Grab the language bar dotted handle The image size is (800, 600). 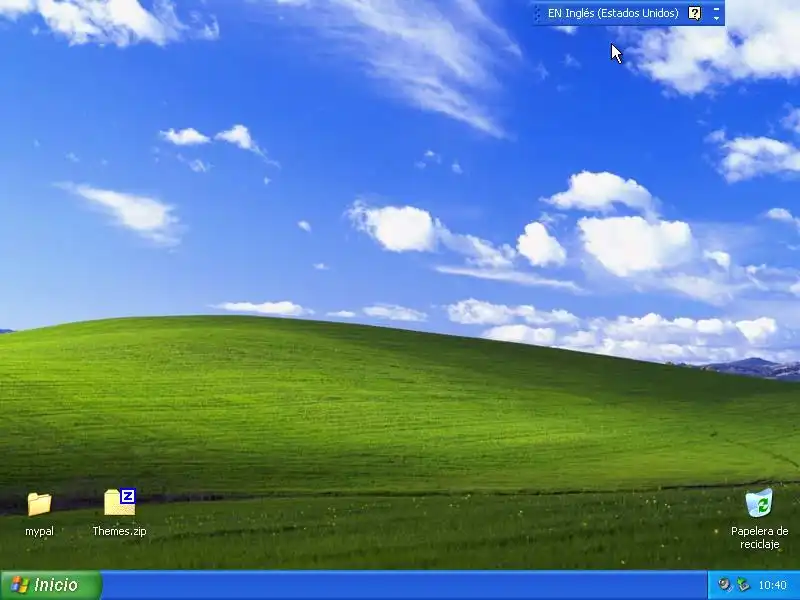[537, 13]
